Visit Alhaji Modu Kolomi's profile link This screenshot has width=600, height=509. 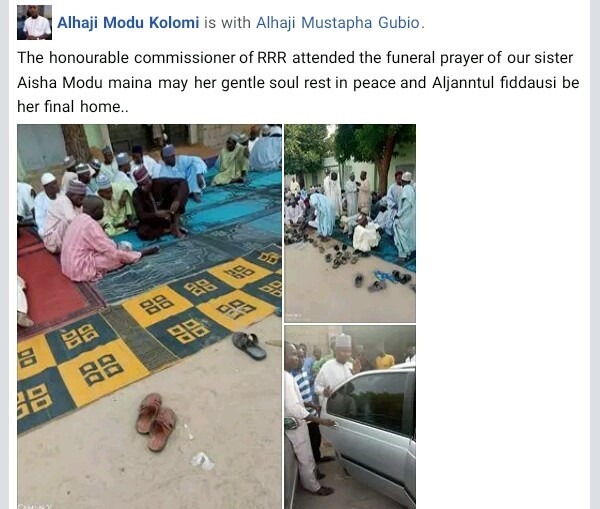coord(128,23)
